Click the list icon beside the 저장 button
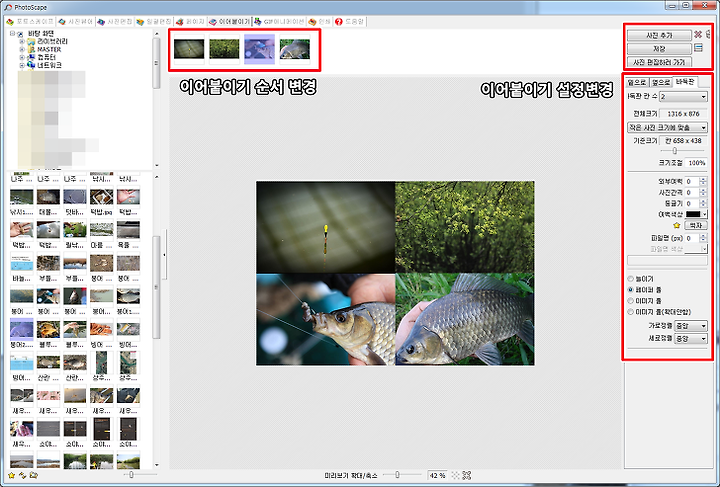 tap(698, 48)
